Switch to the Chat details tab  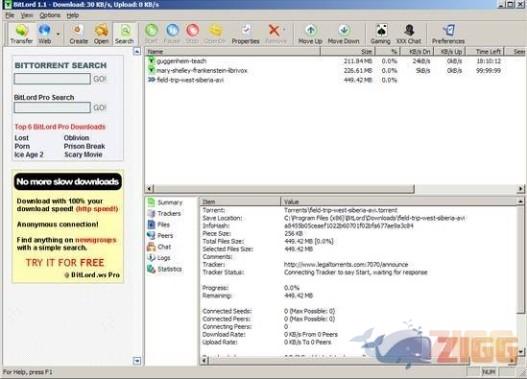point(159,247)
